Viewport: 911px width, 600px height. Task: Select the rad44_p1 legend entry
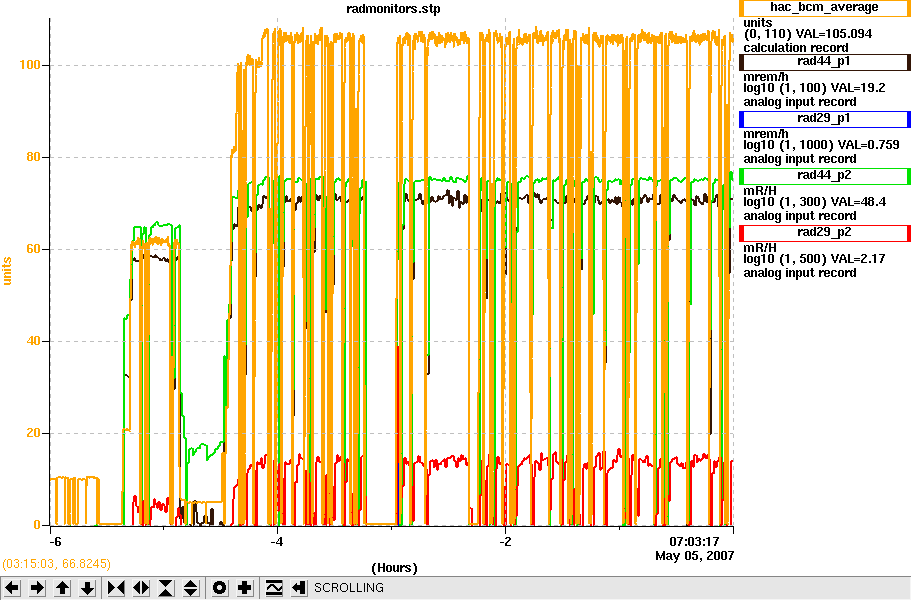point(824,62)
